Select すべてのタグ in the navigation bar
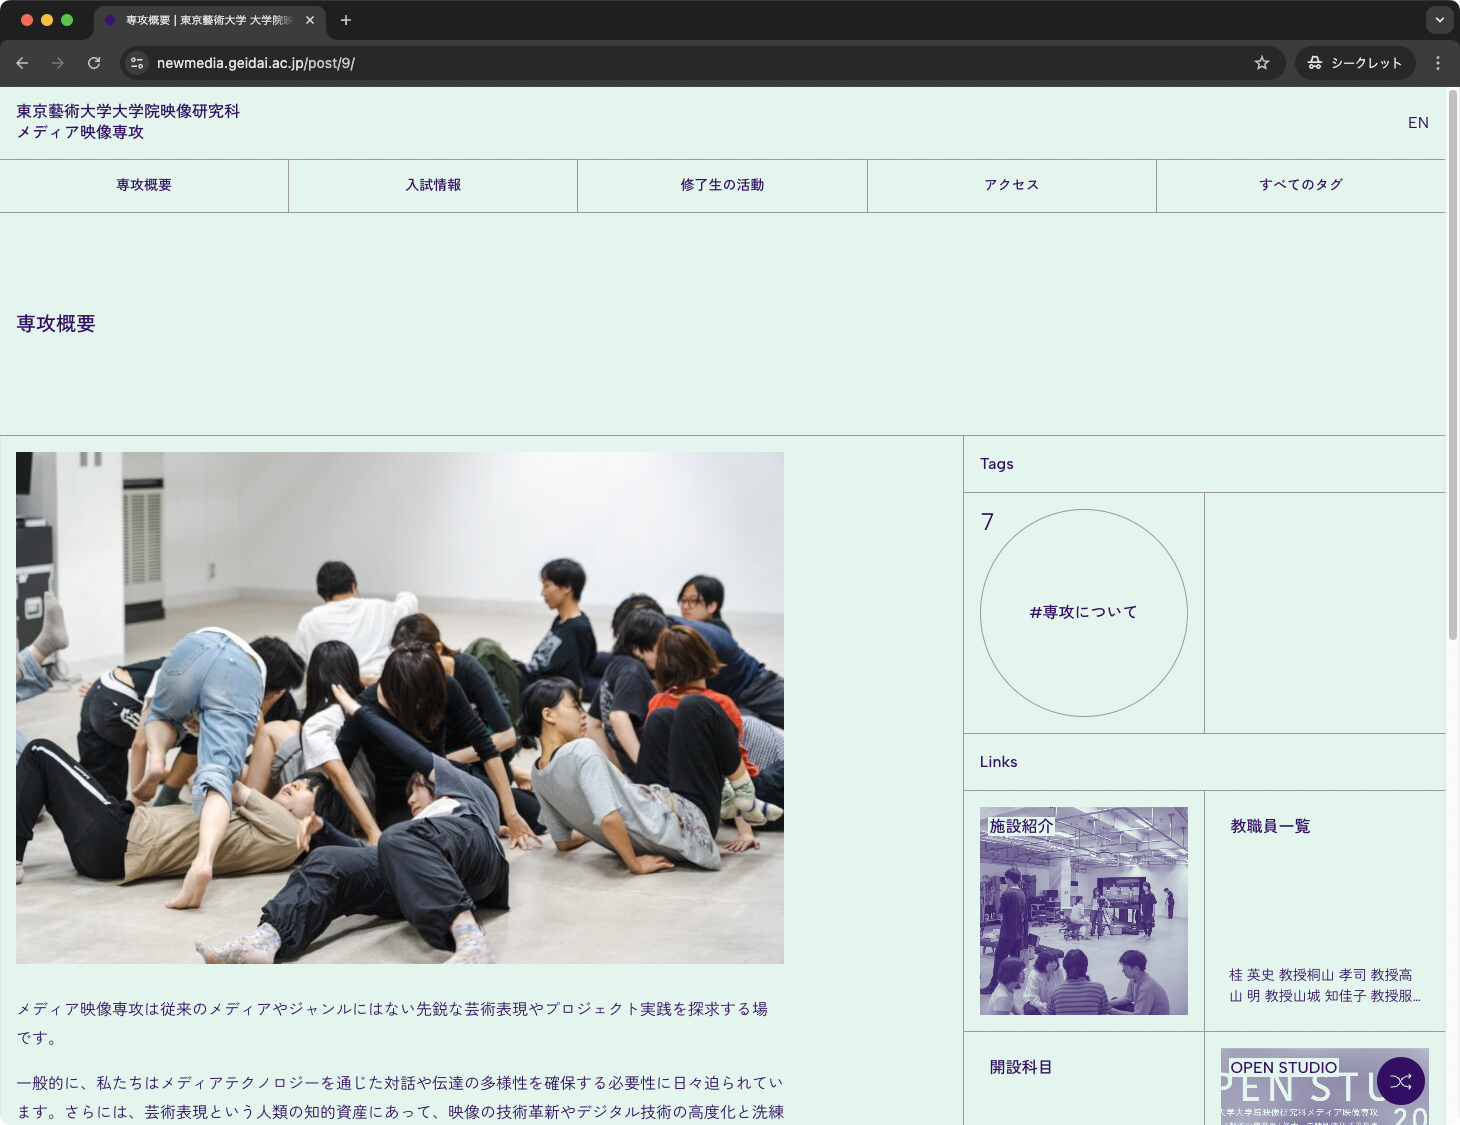The height and width of the screenshot is (1125, 1460). 1300,185
